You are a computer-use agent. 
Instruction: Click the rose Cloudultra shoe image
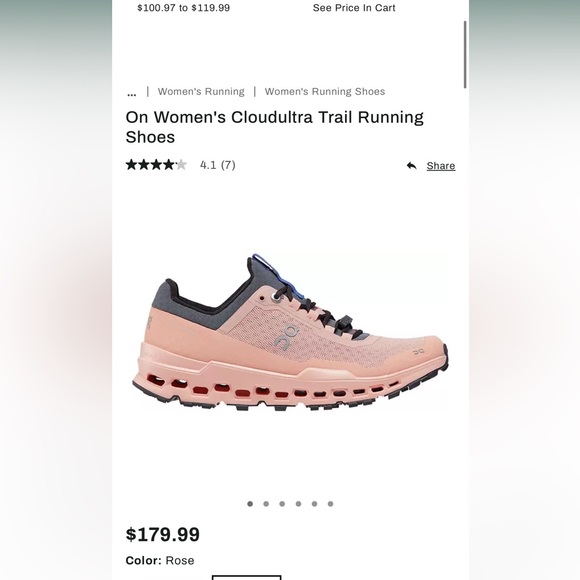click(290, 333)
